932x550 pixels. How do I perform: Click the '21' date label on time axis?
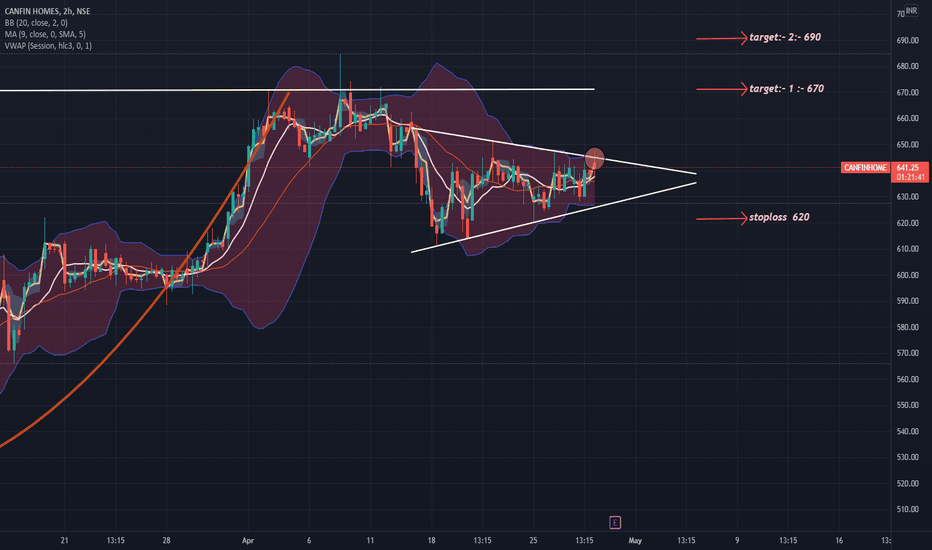click(64, 540)
